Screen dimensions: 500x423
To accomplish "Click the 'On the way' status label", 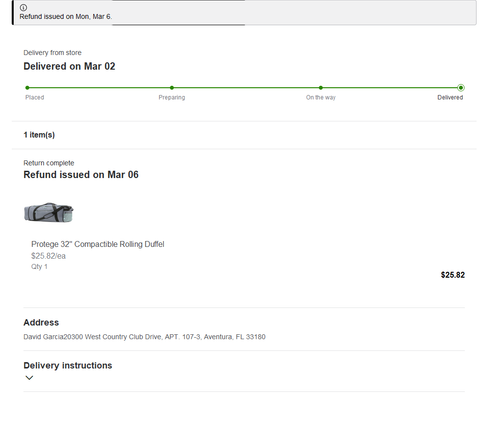I will point(321,97).
